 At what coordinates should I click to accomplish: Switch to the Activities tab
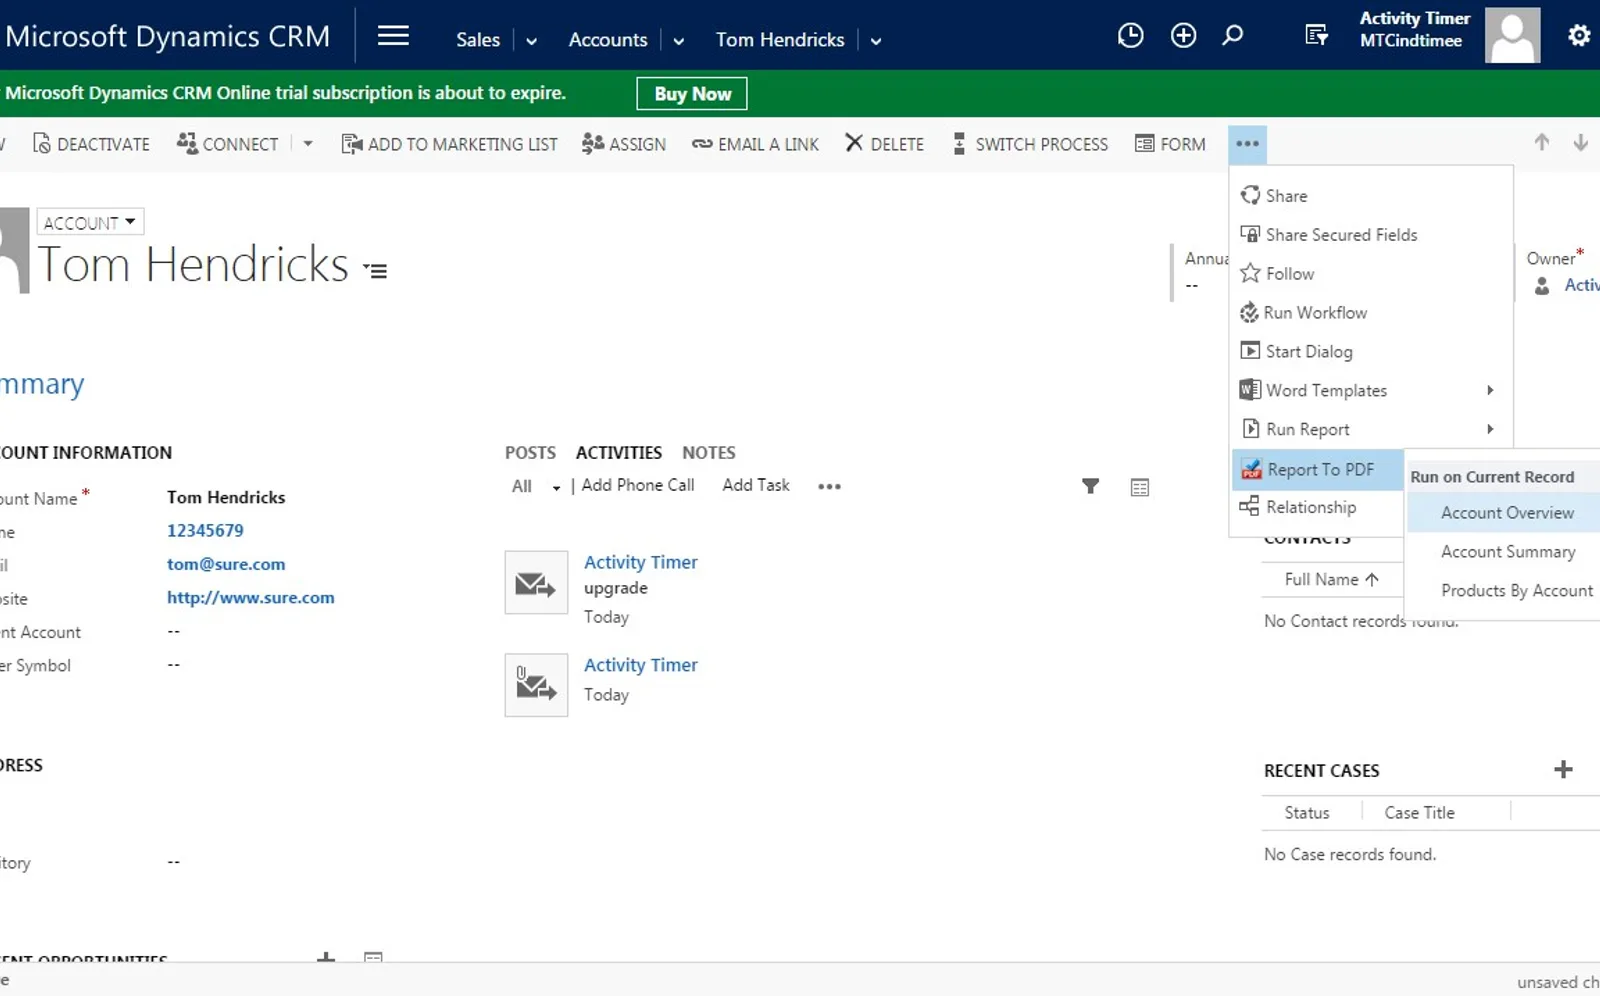pos(618,453)
